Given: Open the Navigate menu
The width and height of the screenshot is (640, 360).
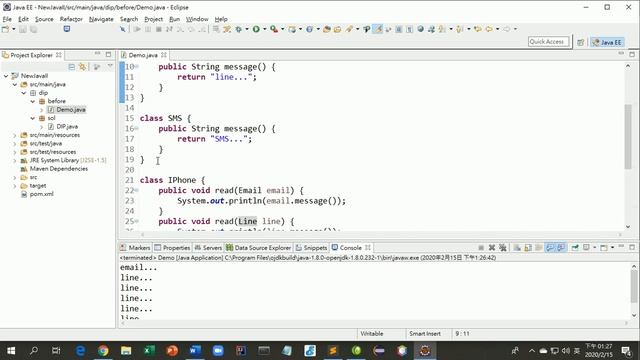Looking at the screenshot, I should click(101, 19).
